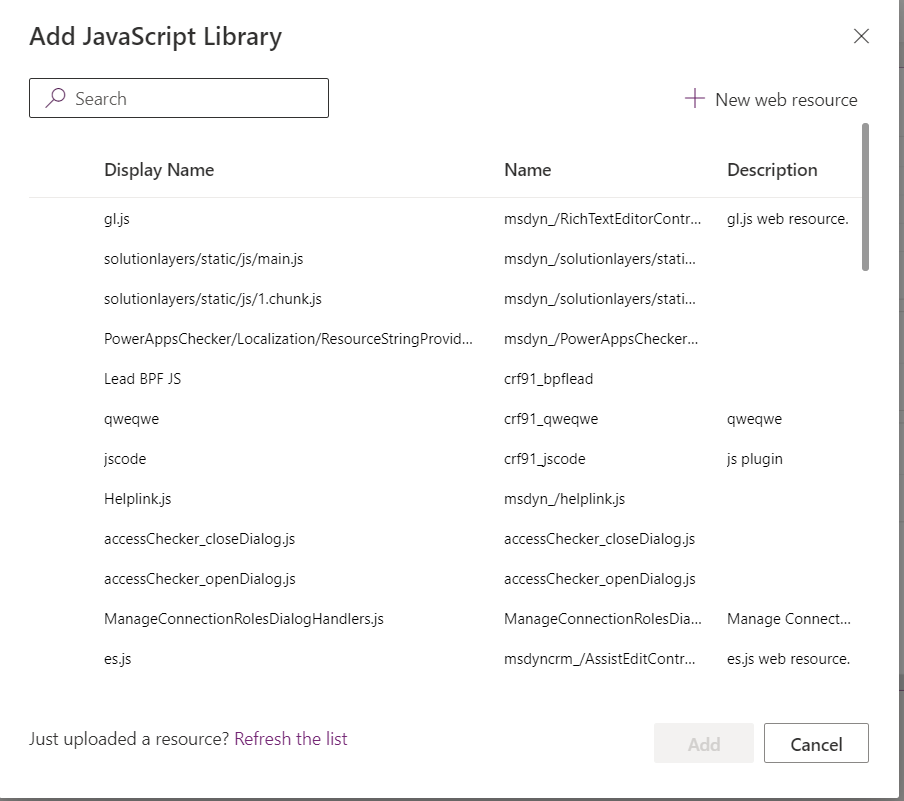The image size is (904, 801).
Task: Sort by the Description column header
Action: tap(771, 170)
